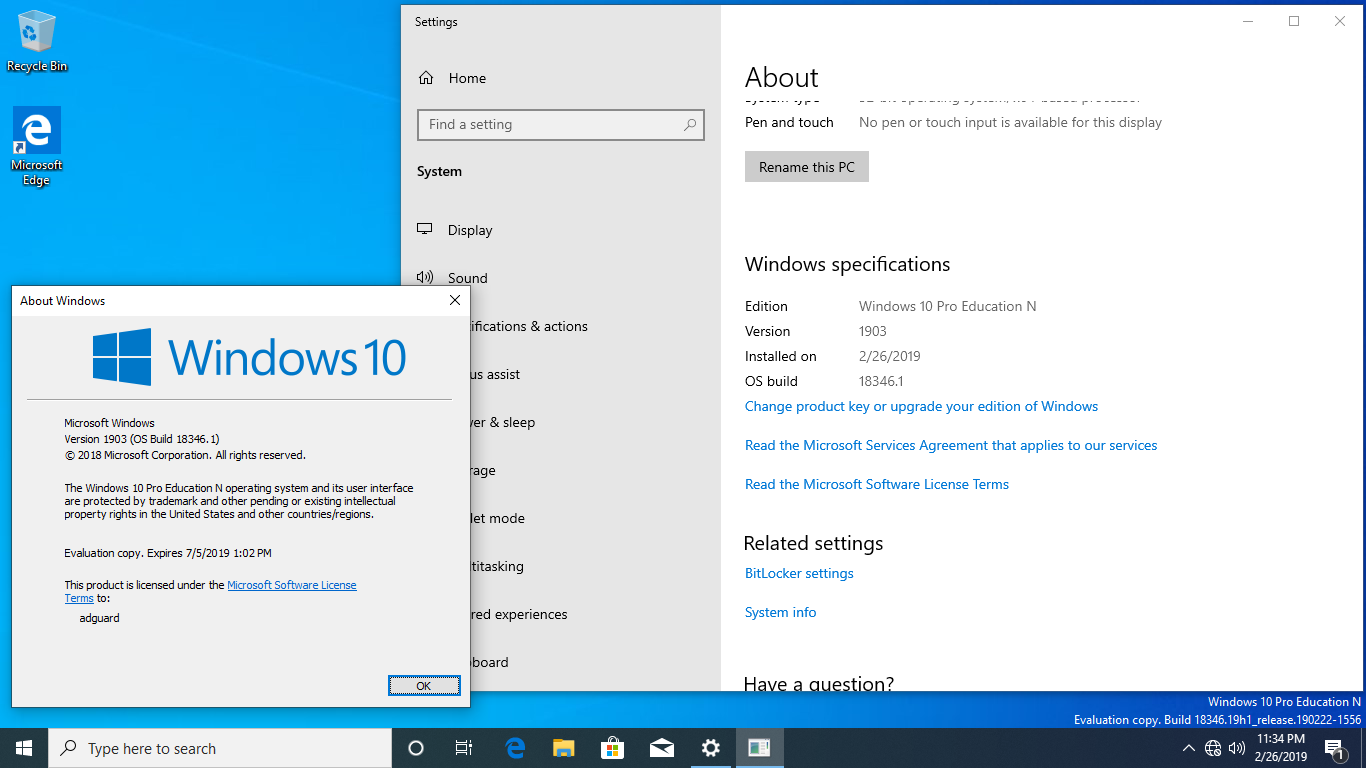Maximize the Settings window
The image size is (1366, 768).
[x=1294, y=21]
